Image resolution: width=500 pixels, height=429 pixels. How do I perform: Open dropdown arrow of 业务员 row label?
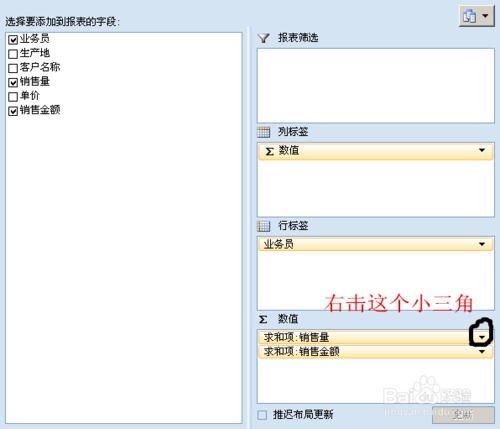[482, 244]
